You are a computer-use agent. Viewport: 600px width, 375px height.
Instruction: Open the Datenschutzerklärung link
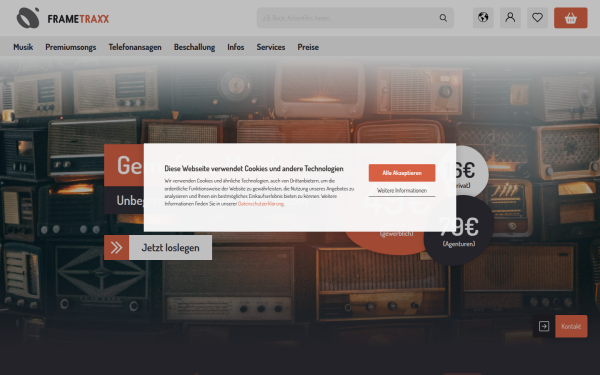(261, 204)
